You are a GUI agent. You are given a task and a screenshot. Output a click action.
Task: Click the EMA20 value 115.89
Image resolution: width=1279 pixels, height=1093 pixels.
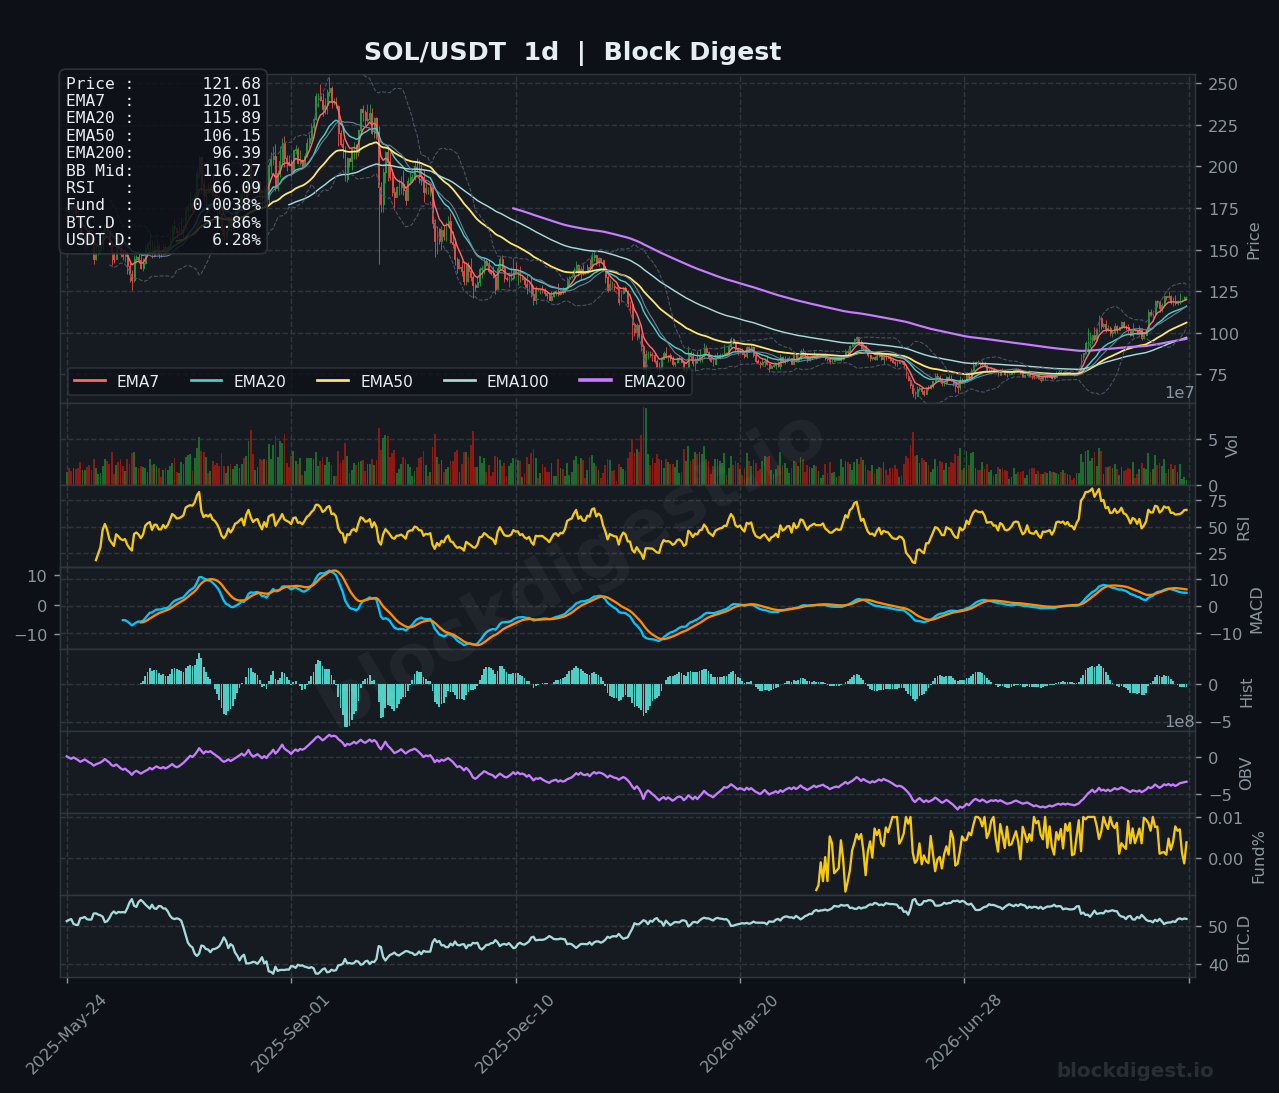click(231, 118)
